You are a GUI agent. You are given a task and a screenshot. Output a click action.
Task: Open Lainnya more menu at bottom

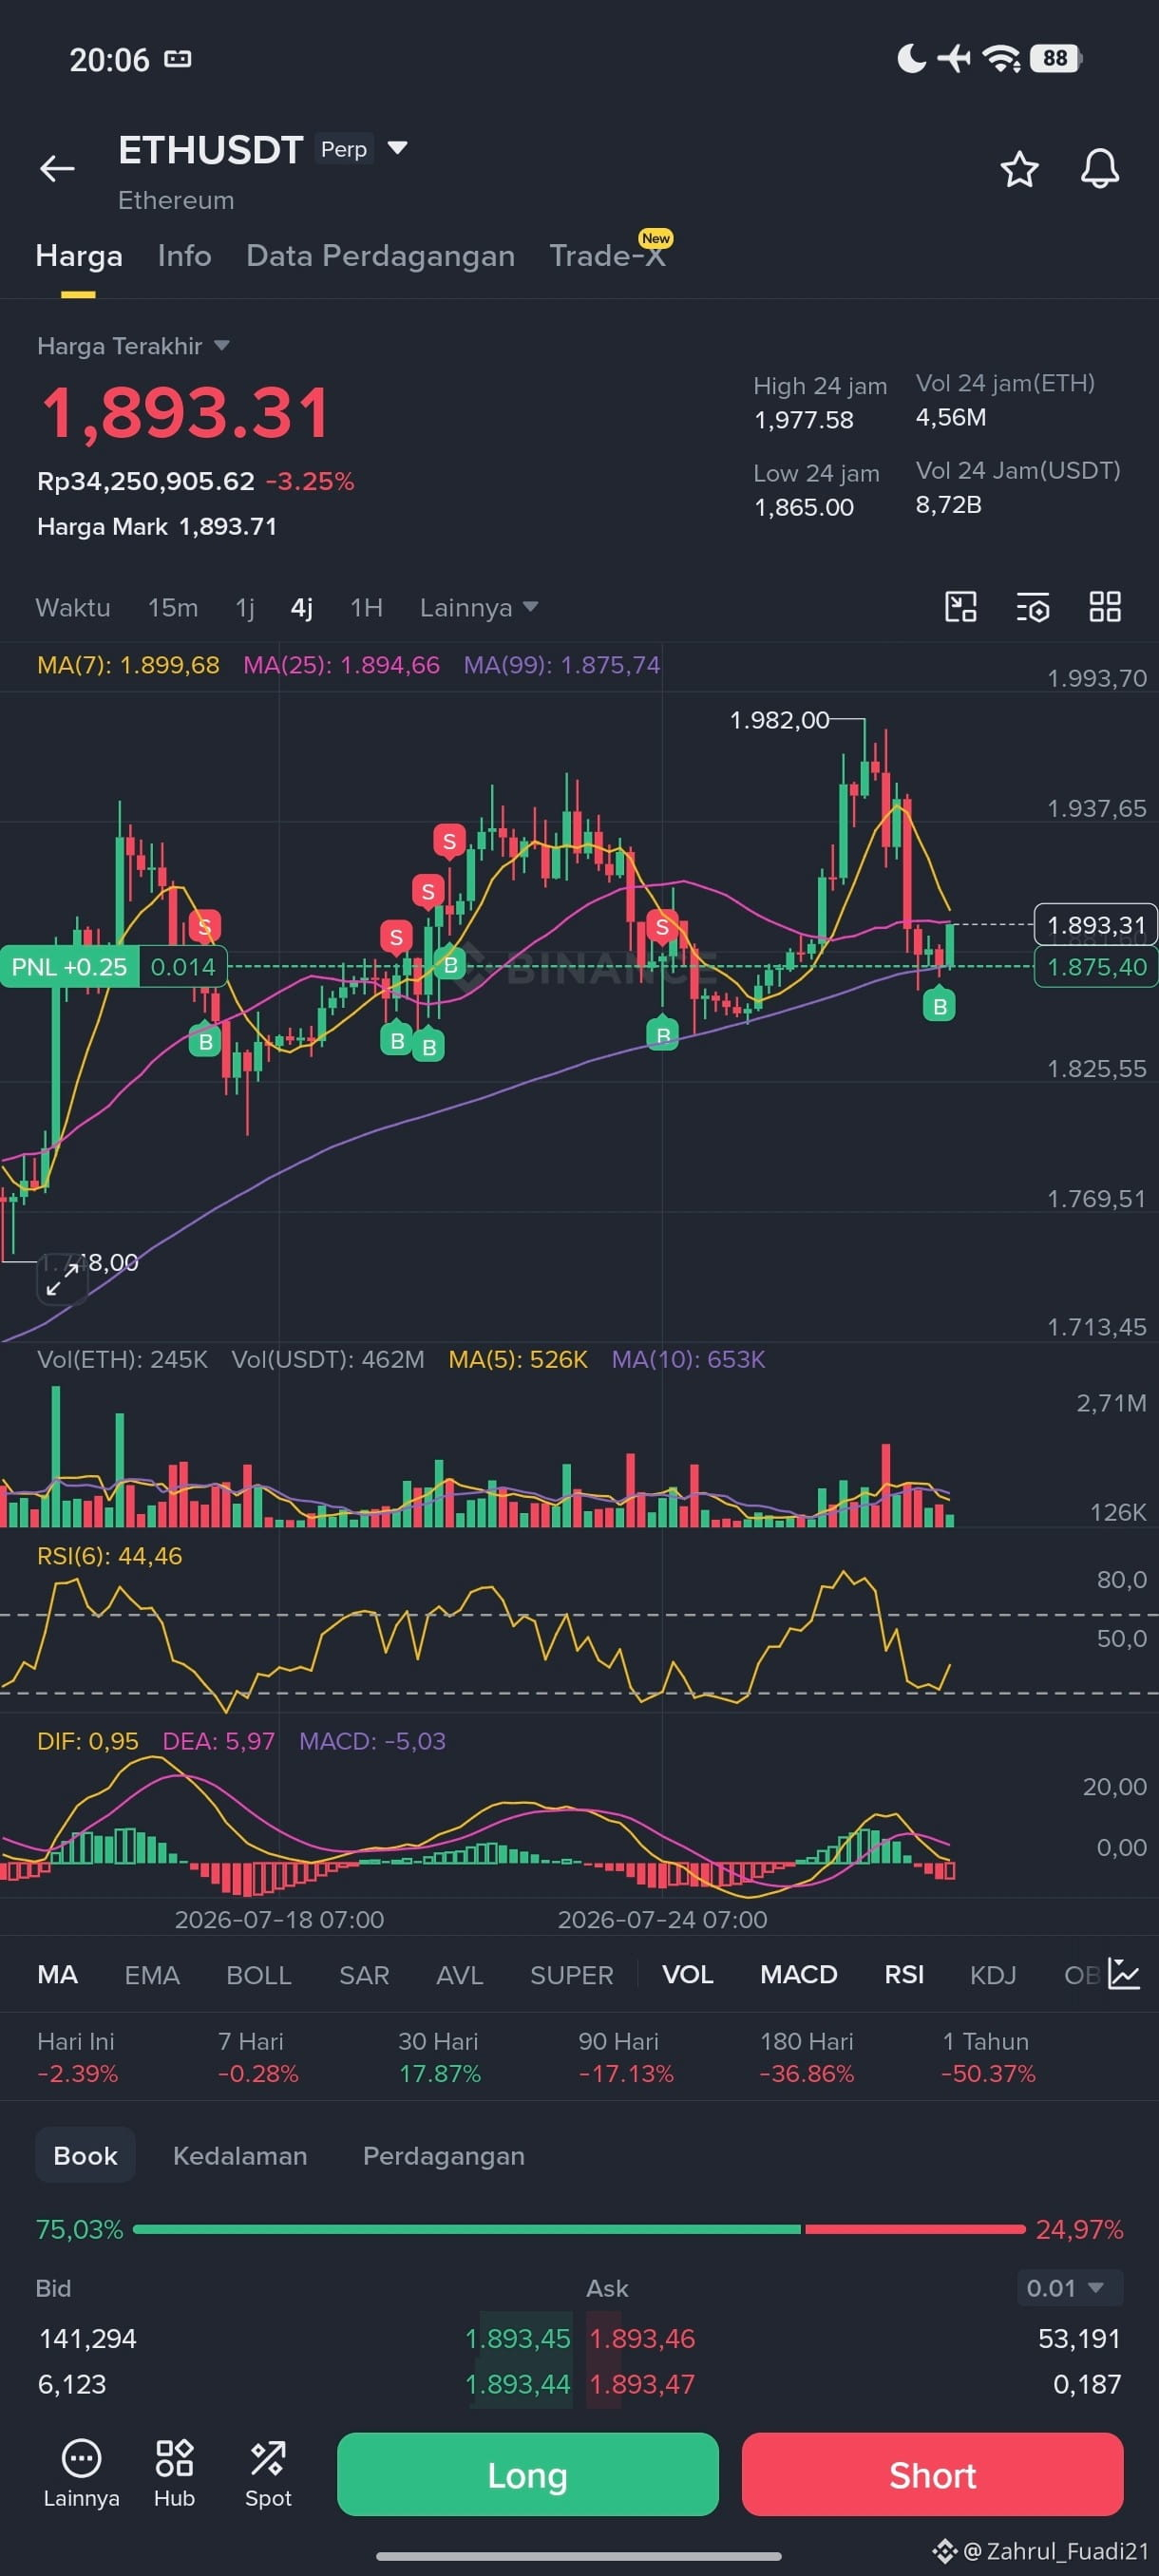pos(81,2473)
